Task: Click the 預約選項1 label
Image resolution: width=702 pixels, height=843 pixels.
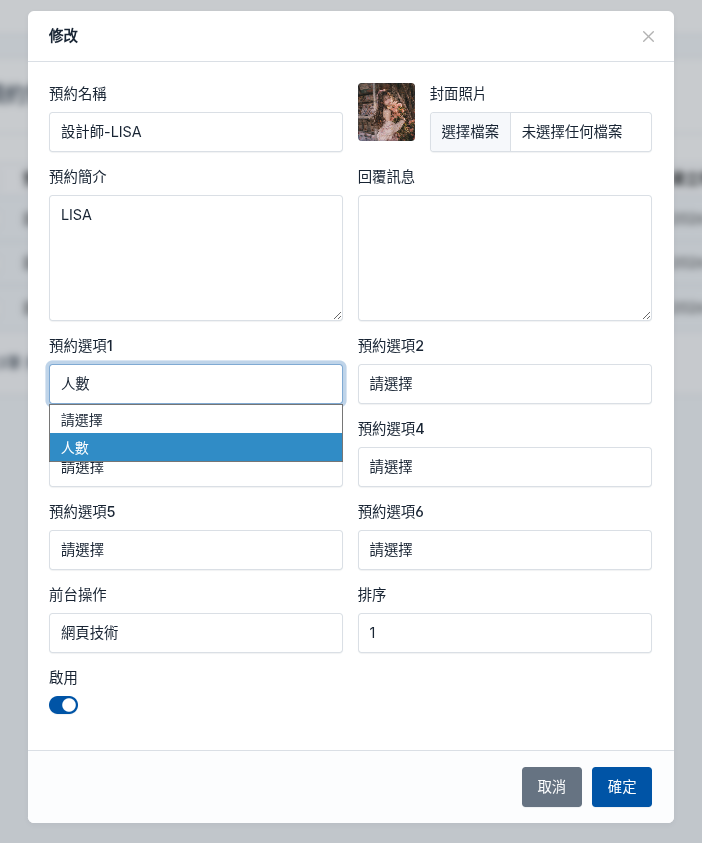Action: coord(81,346)
